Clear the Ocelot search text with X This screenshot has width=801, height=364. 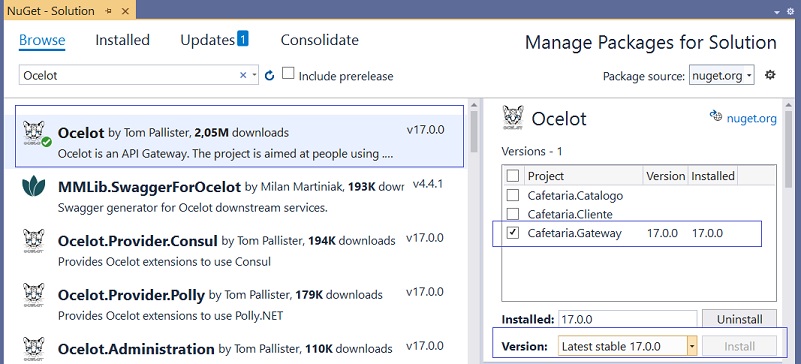pos(243,75)
